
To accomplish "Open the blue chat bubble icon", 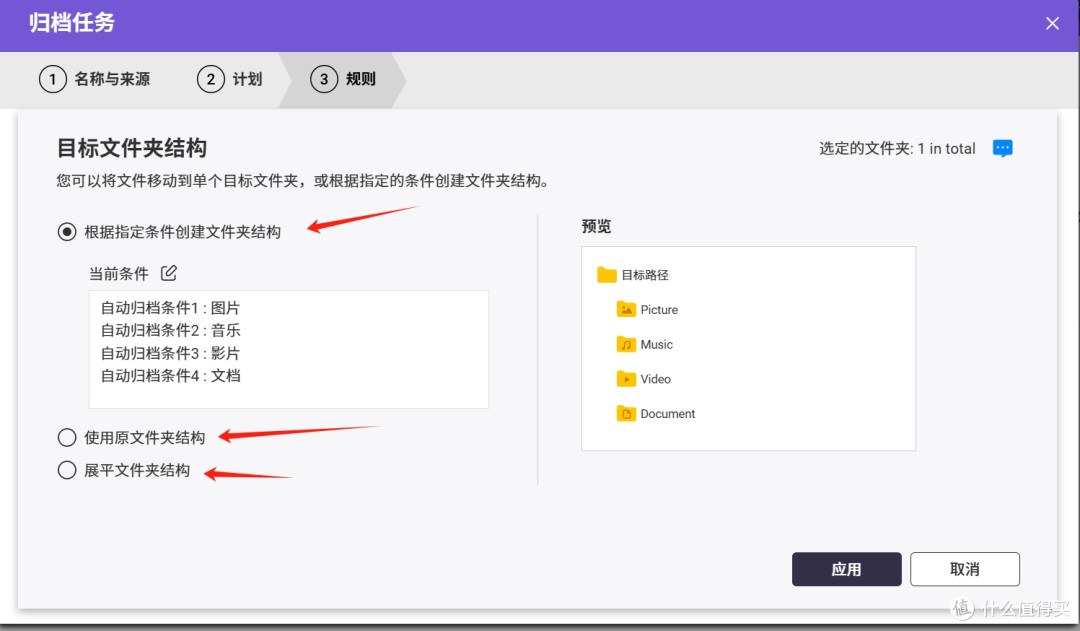I will click(x=1002, y=148).
